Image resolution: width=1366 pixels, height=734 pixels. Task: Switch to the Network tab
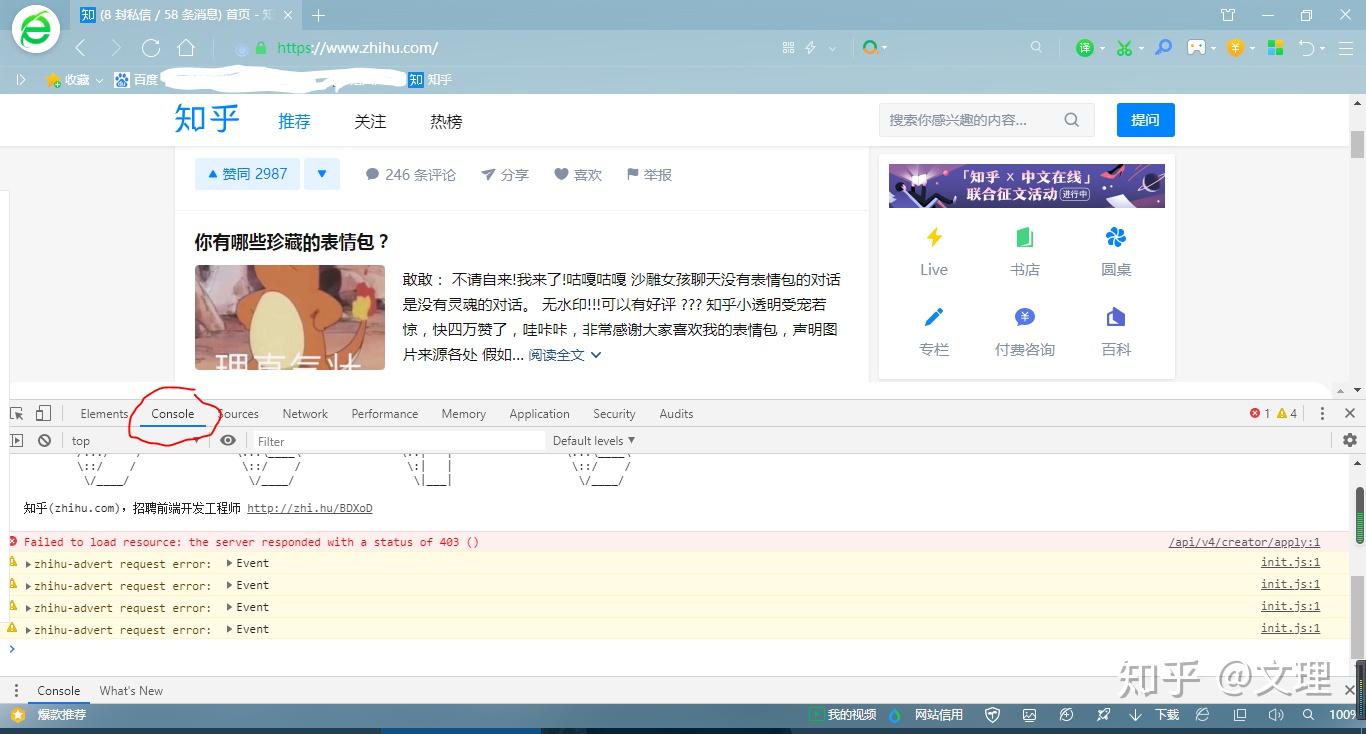305,413
